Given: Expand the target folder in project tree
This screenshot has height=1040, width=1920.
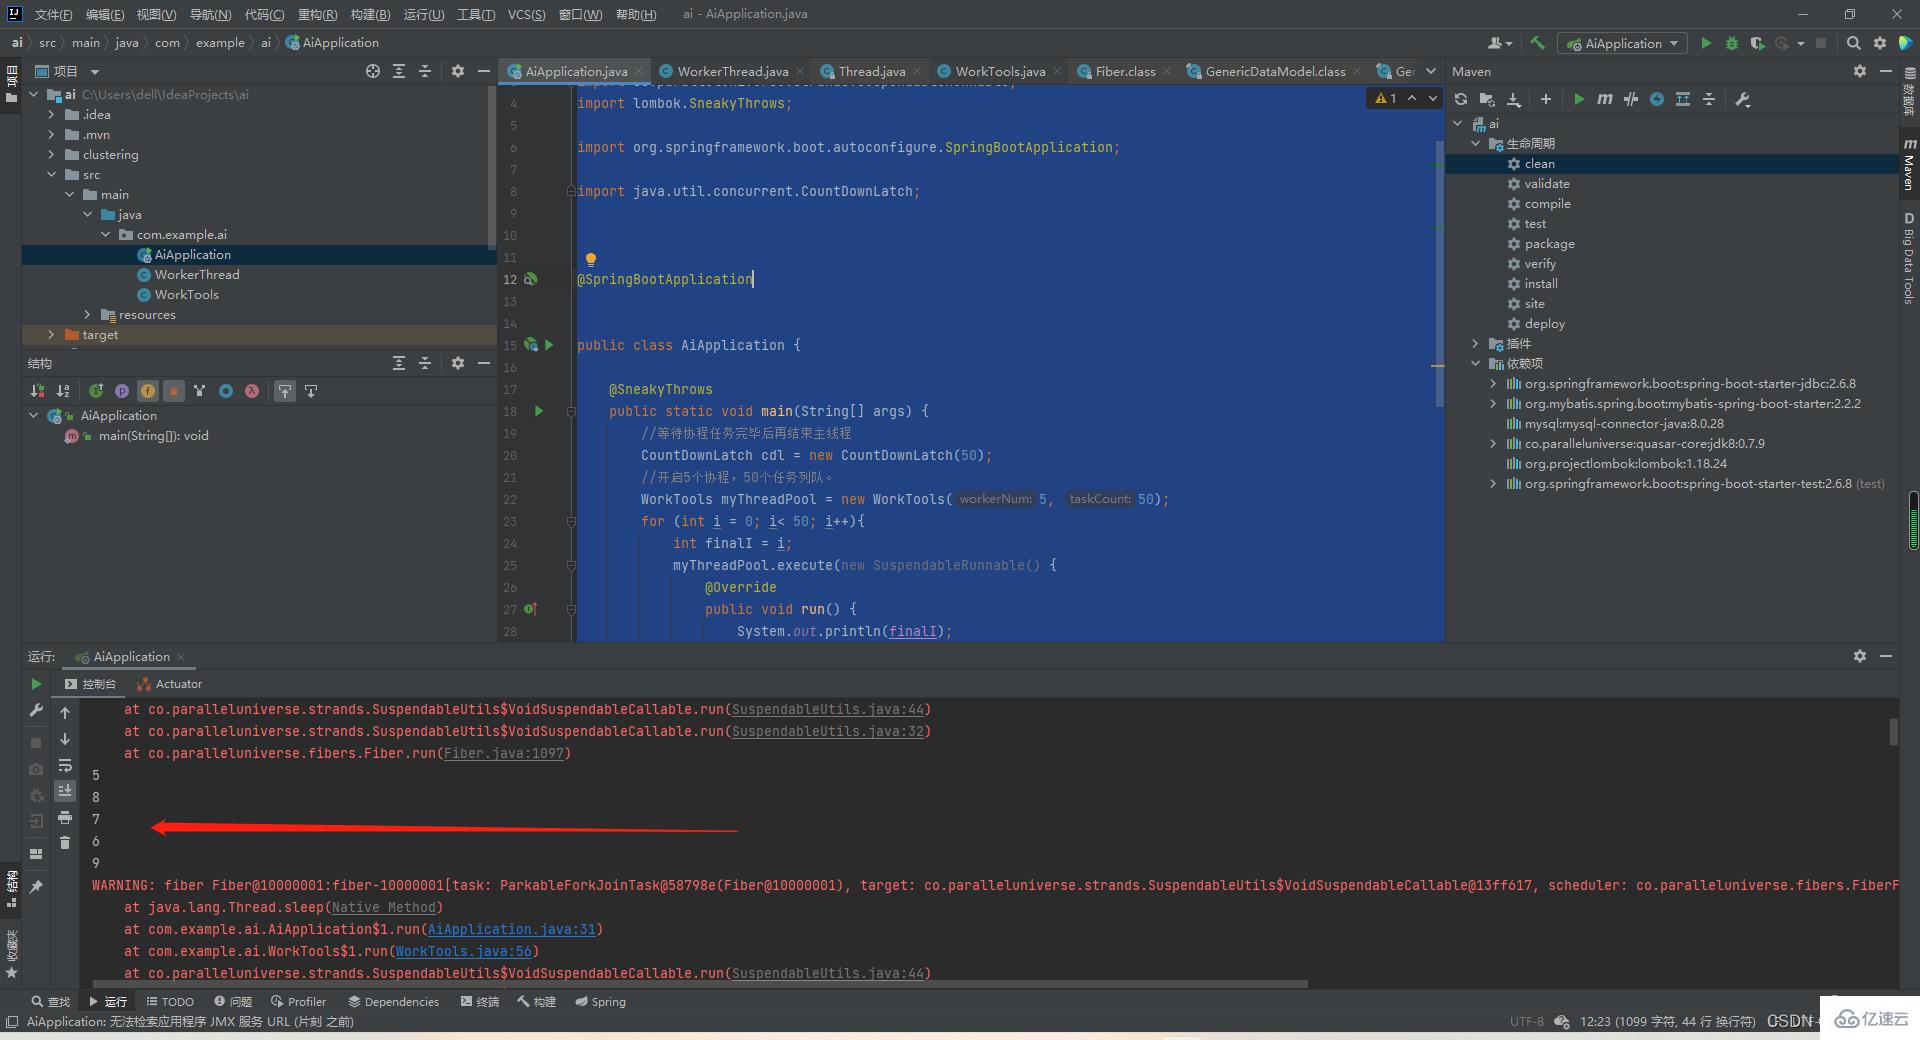Looking at the screenshot, I should [x=51, y=335].
